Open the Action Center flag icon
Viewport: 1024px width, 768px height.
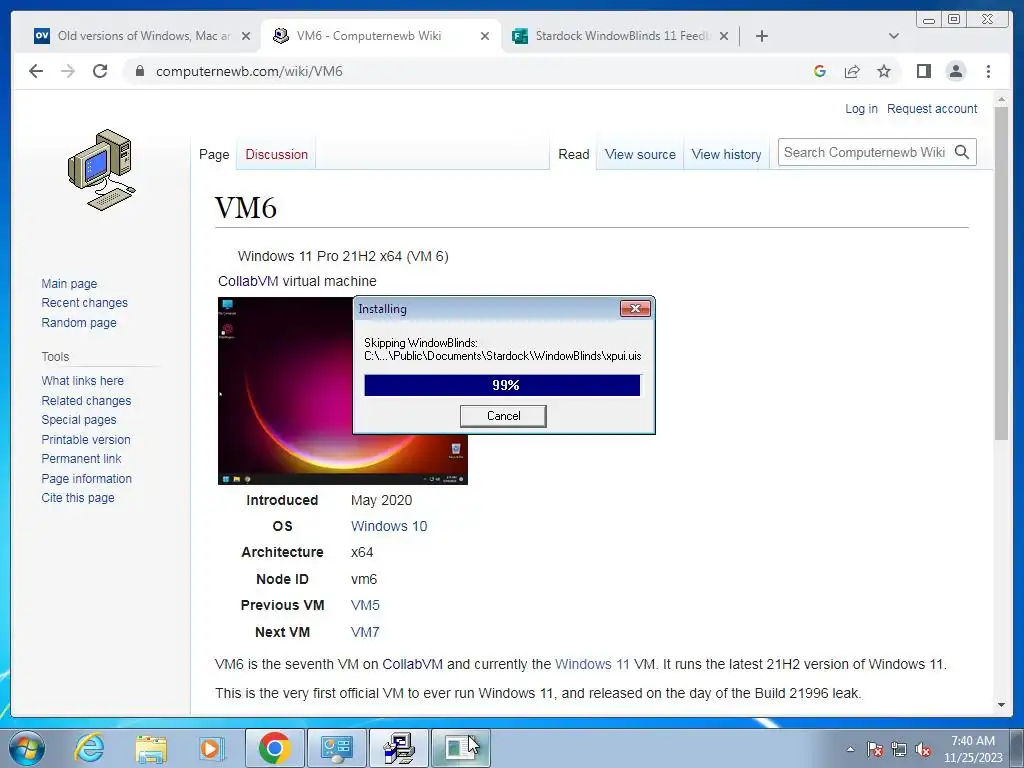(x=875, y=750)
